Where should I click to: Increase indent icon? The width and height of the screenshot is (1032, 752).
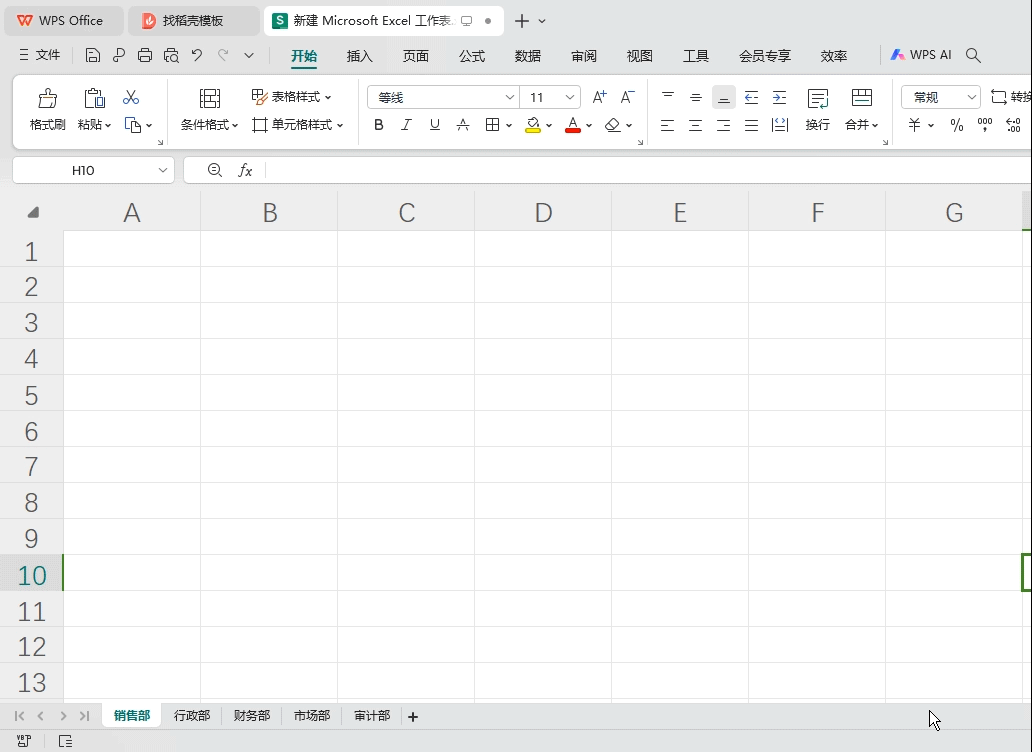pos(779,97)
